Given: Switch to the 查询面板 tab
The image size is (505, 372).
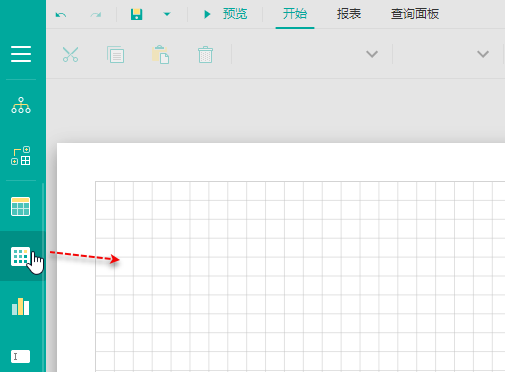Looking at the screenshot, I should (415, 14).
